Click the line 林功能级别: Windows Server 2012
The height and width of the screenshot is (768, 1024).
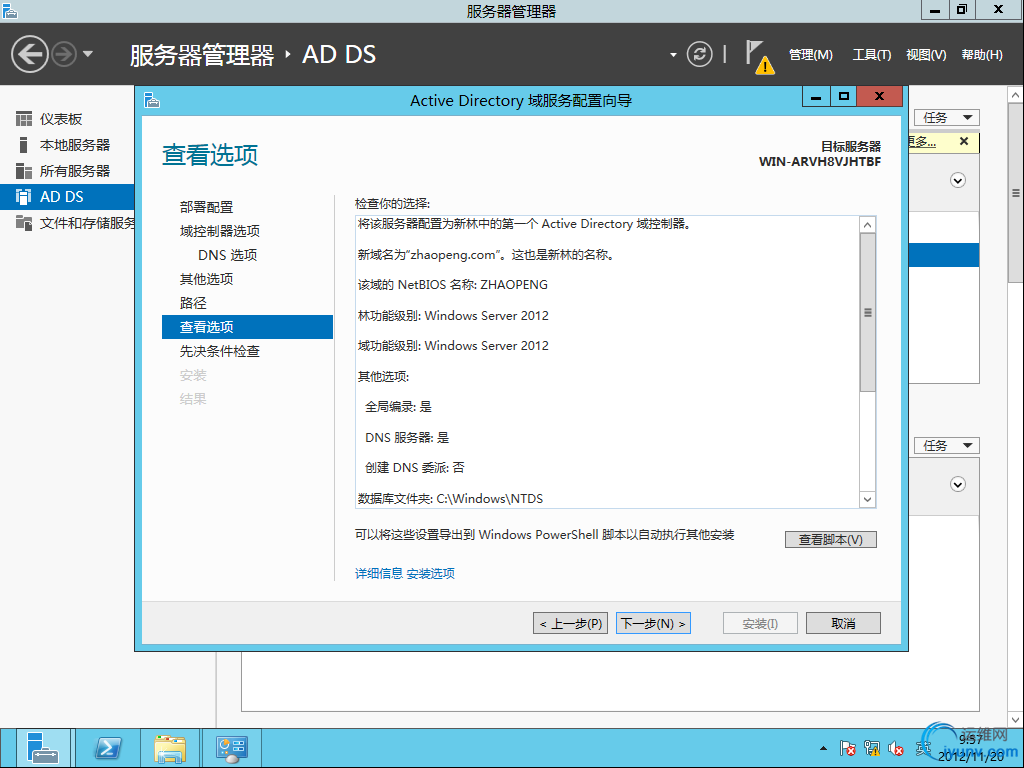[x=453, y=315]
